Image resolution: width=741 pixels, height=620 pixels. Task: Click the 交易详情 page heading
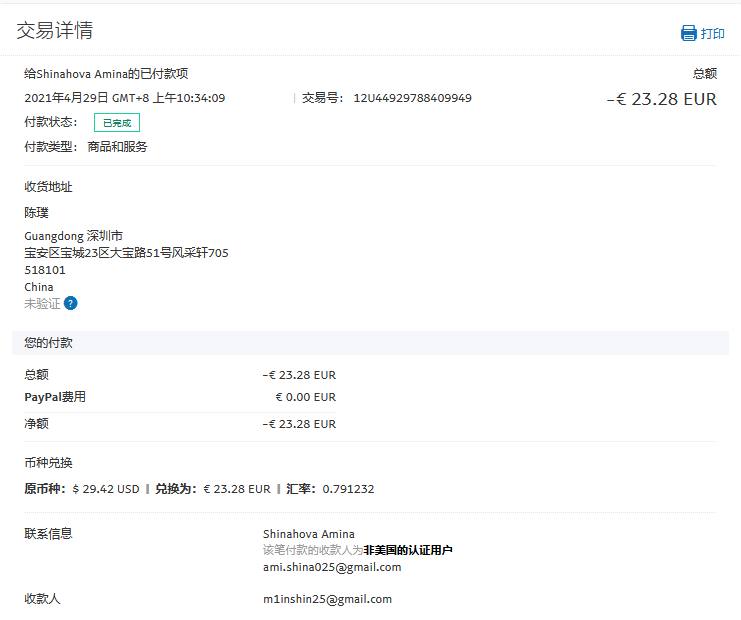[x=55, y=31]
